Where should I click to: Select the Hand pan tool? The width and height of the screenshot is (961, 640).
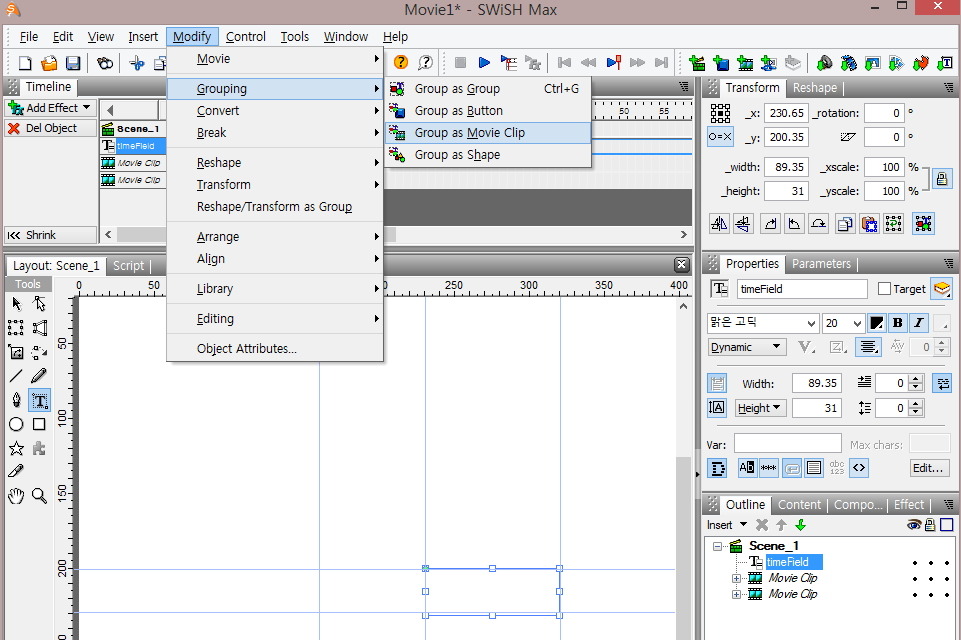coord(16,495)
